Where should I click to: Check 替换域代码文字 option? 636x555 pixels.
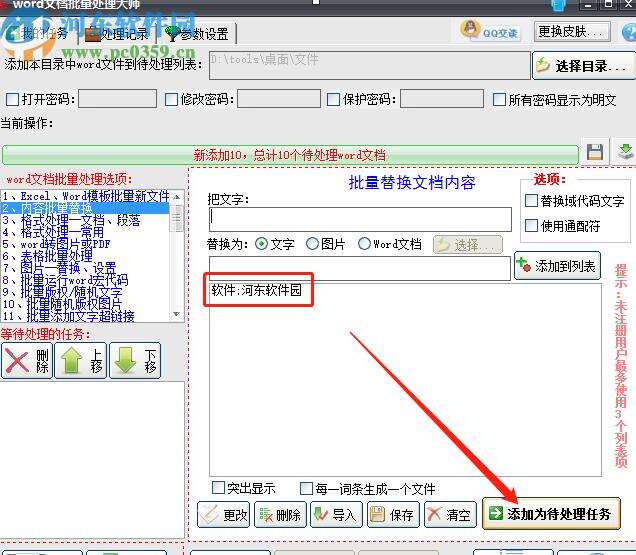531,201
